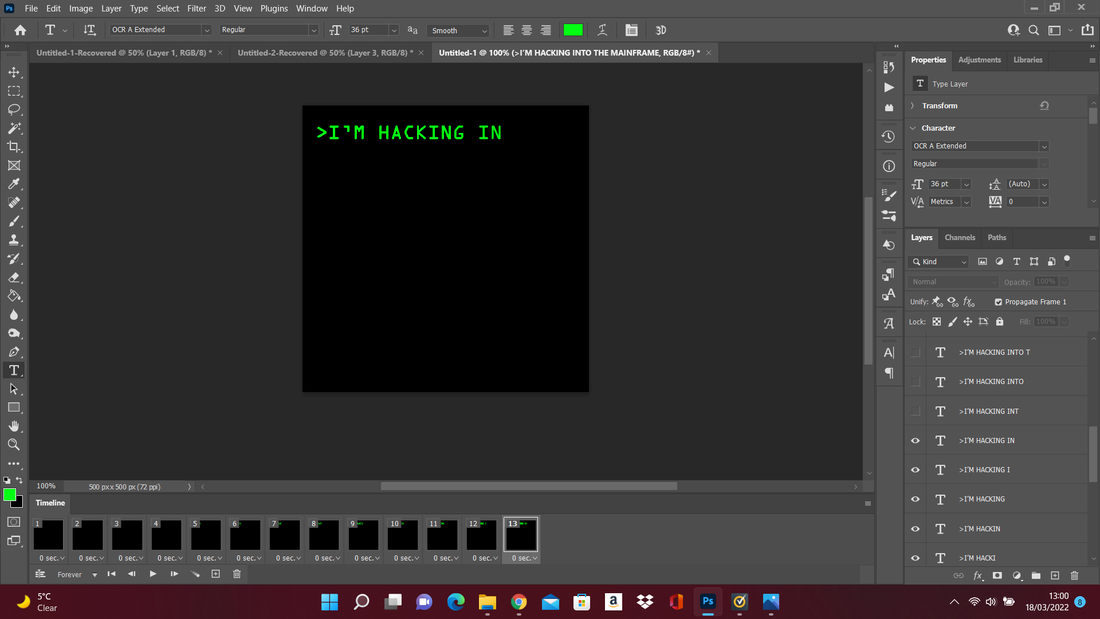Open frame 13 delay time dropdown

pyautogui.click(x=524, y=559)
